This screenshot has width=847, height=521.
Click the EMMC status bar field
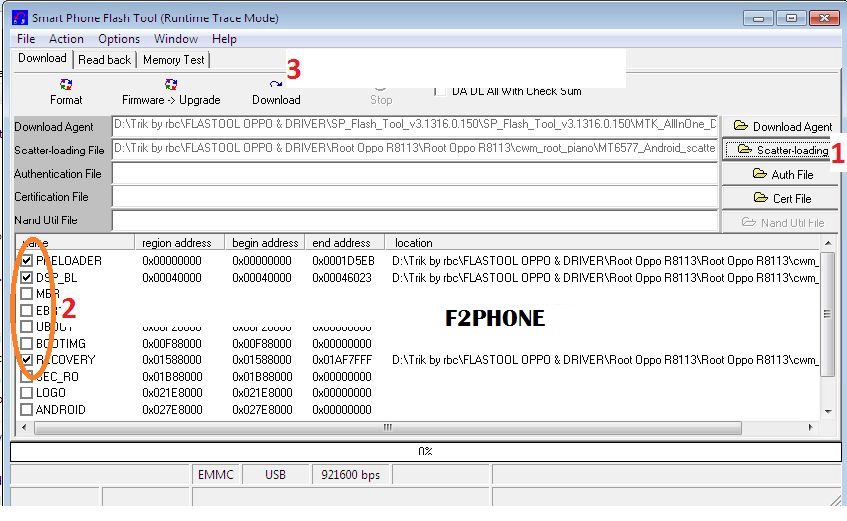coord(216,475)
